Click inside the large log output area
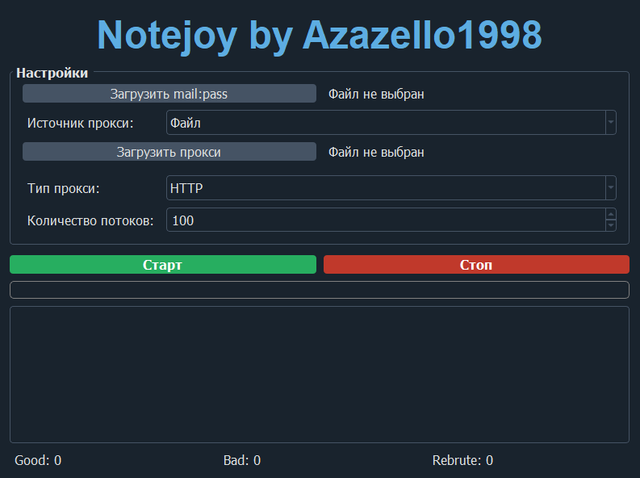 coord(319,374)
